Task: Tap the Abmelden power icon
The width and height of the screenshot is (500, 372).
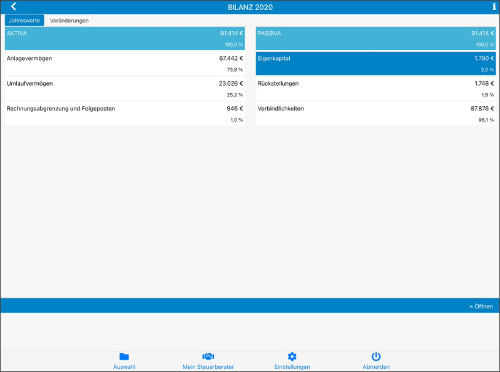Action: tap(376, 357)
